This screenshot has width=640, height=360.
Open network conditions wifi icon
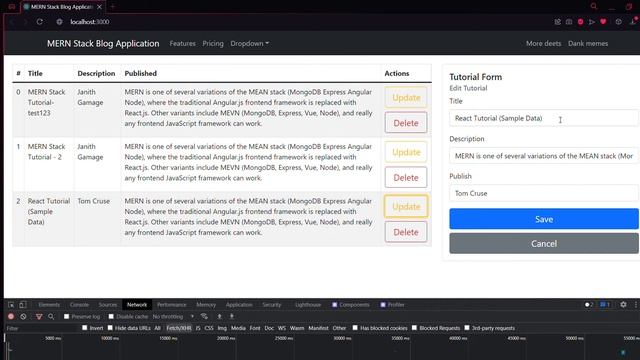[204, 316]
